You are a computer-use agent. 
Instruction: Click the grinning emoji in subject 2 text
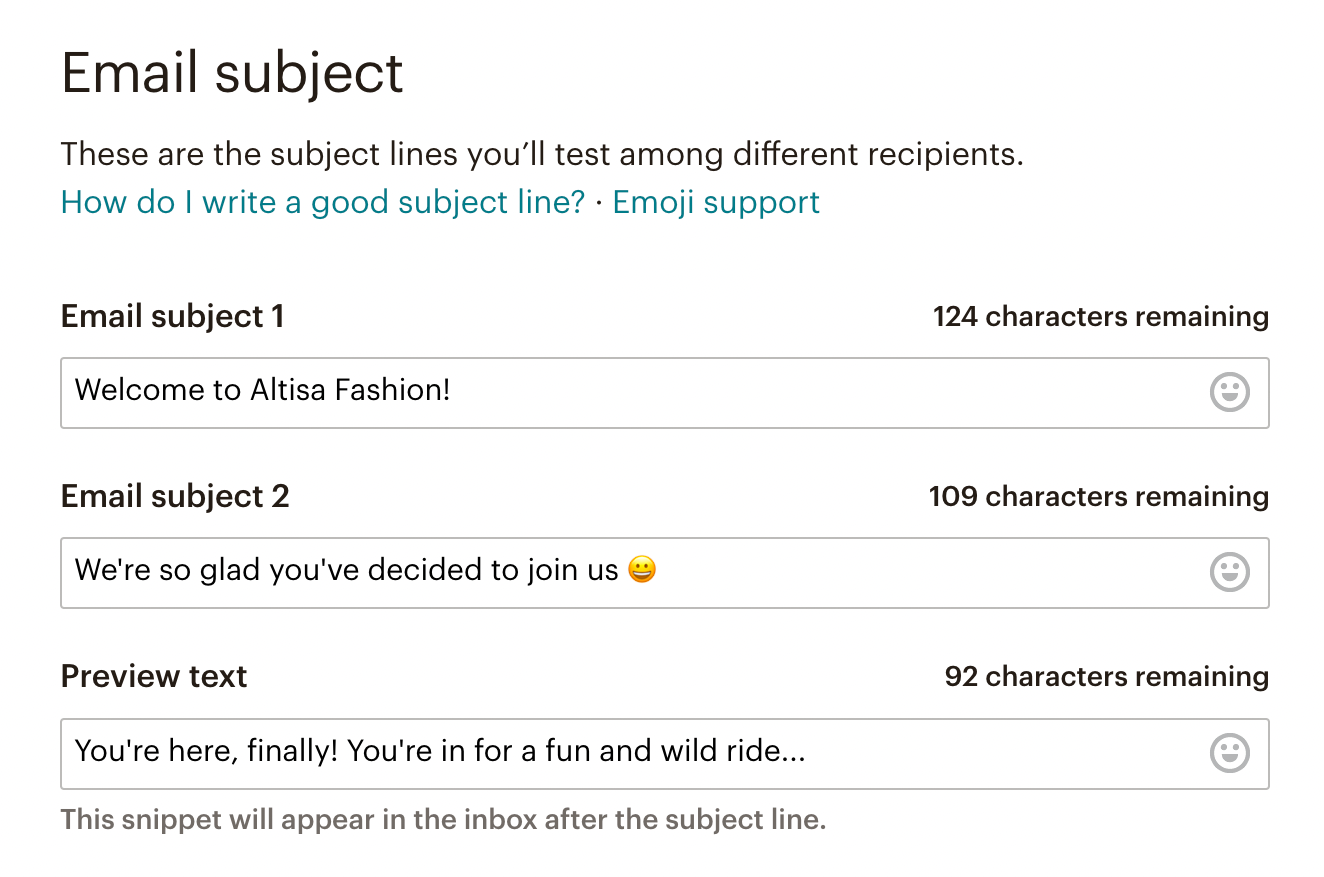point(642,571)
